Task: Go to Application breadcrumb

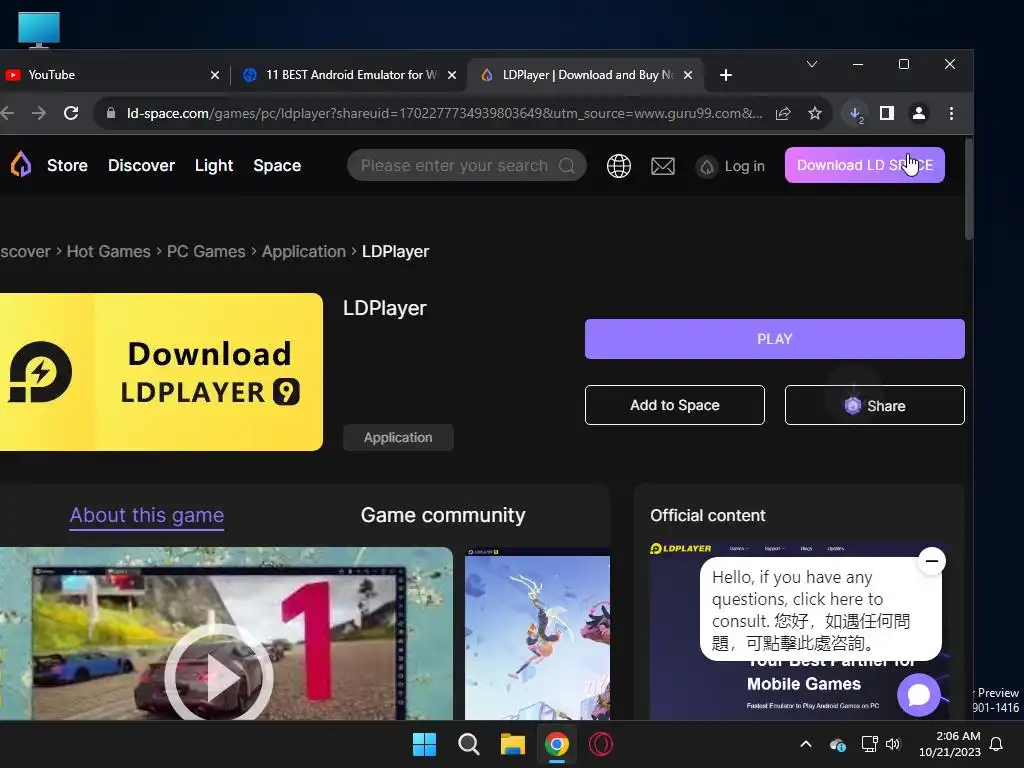Action: (304, 251)
